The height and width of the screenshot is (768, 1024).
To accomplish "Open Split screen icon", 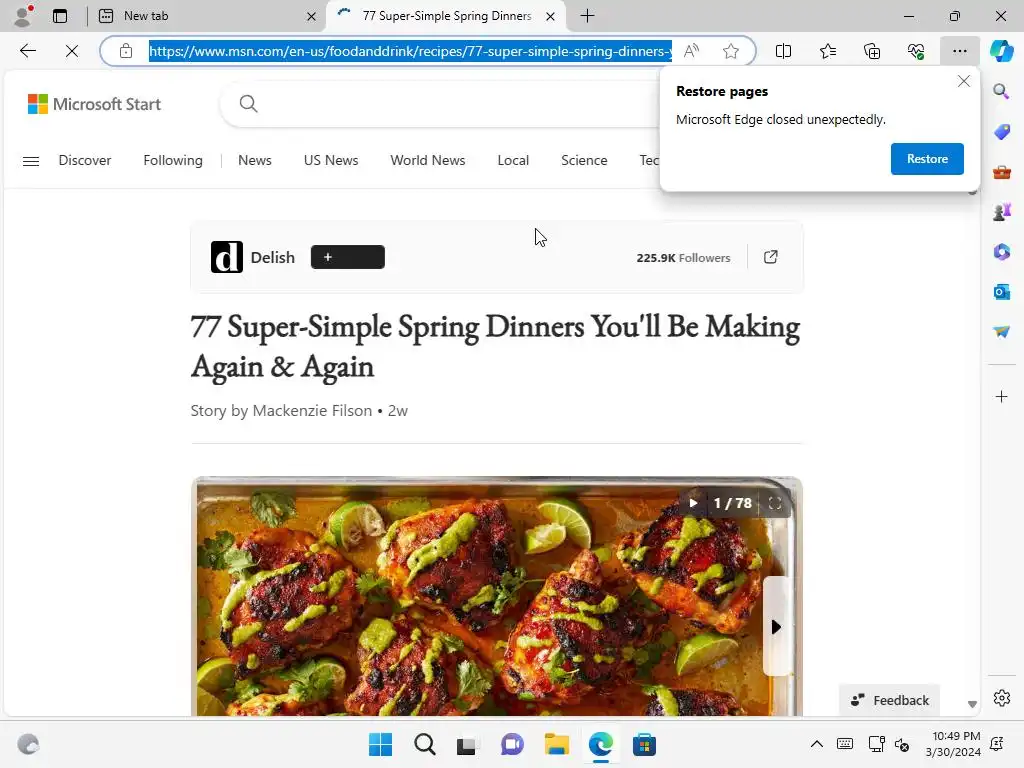I will 783,51.
